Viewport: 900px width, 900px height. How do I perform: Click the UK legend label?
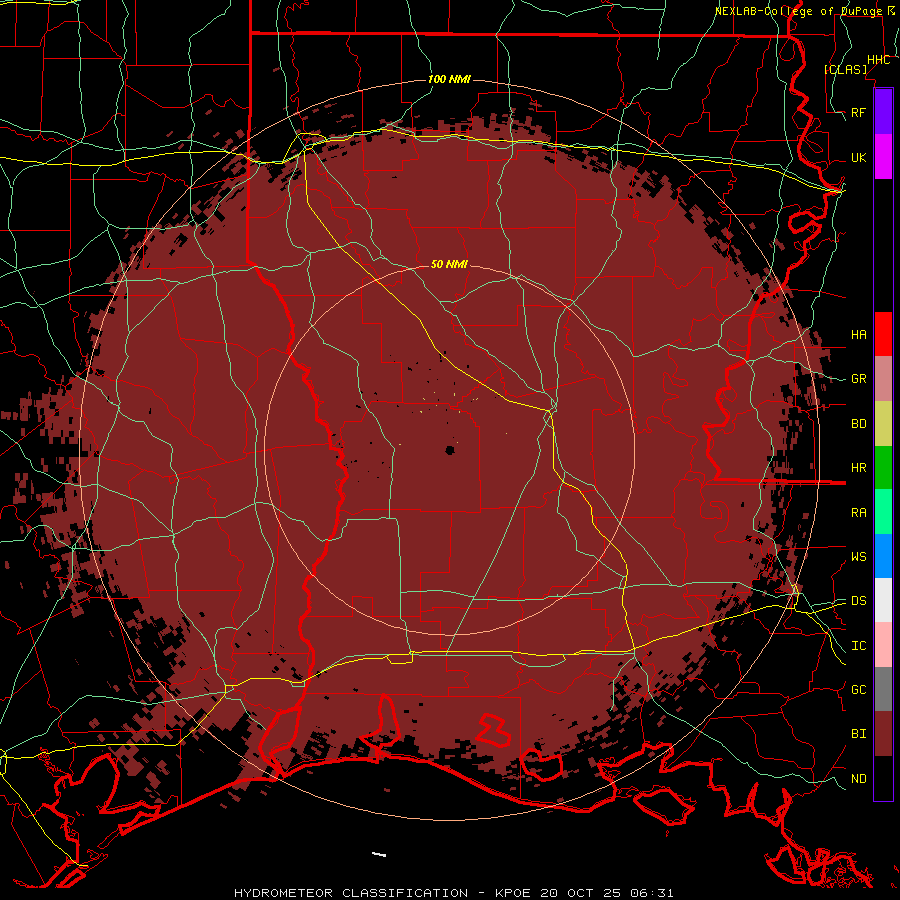pyautogui.click(x=859, y=157)
